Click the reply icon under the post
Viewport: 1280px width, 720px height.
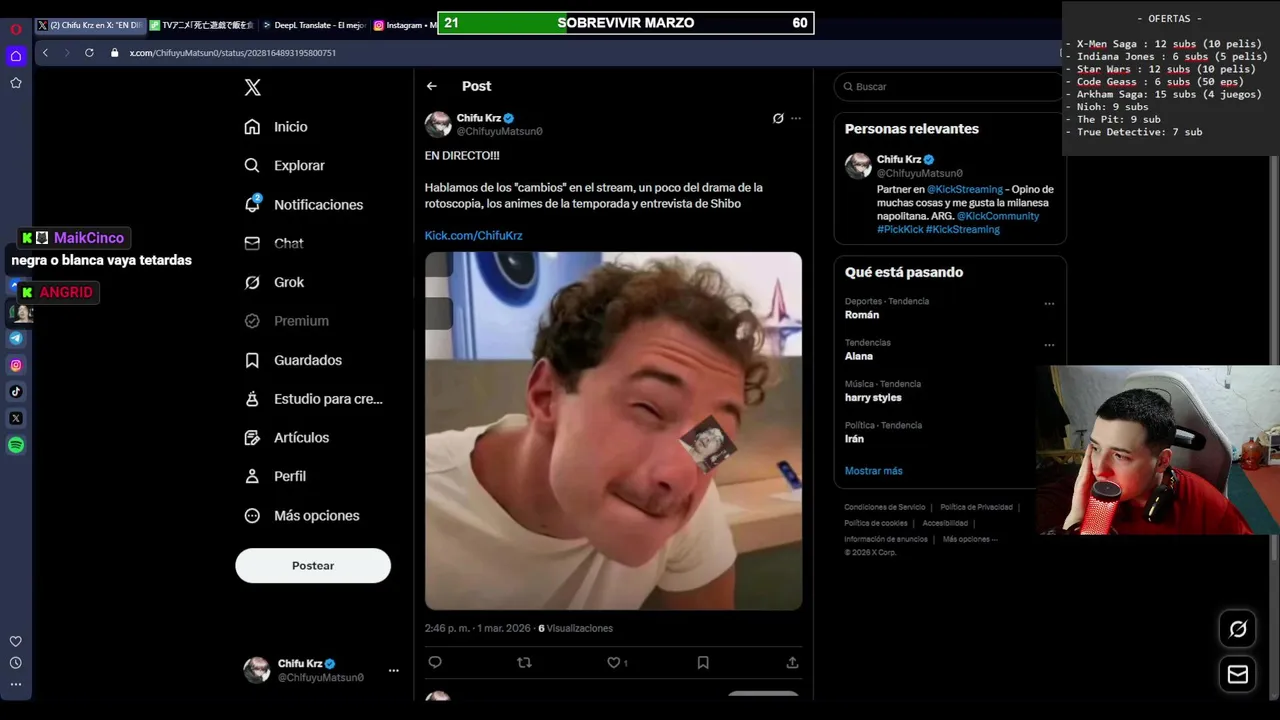coord(435,662)
